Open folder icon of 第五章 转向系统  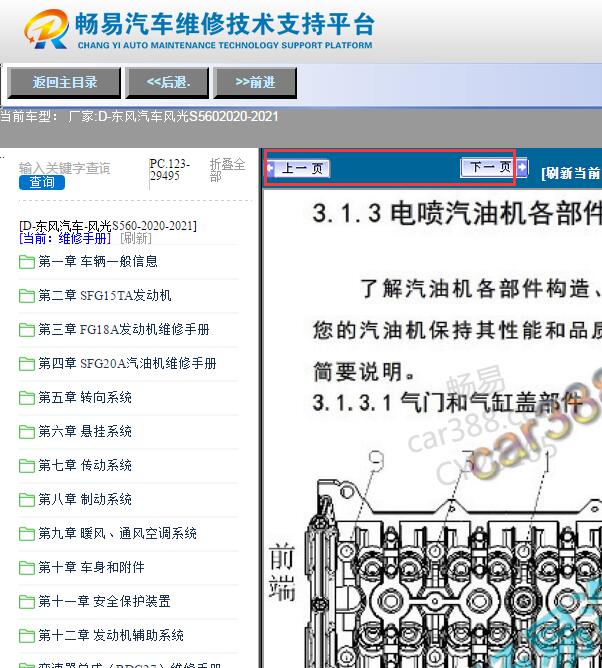point(26,398)
